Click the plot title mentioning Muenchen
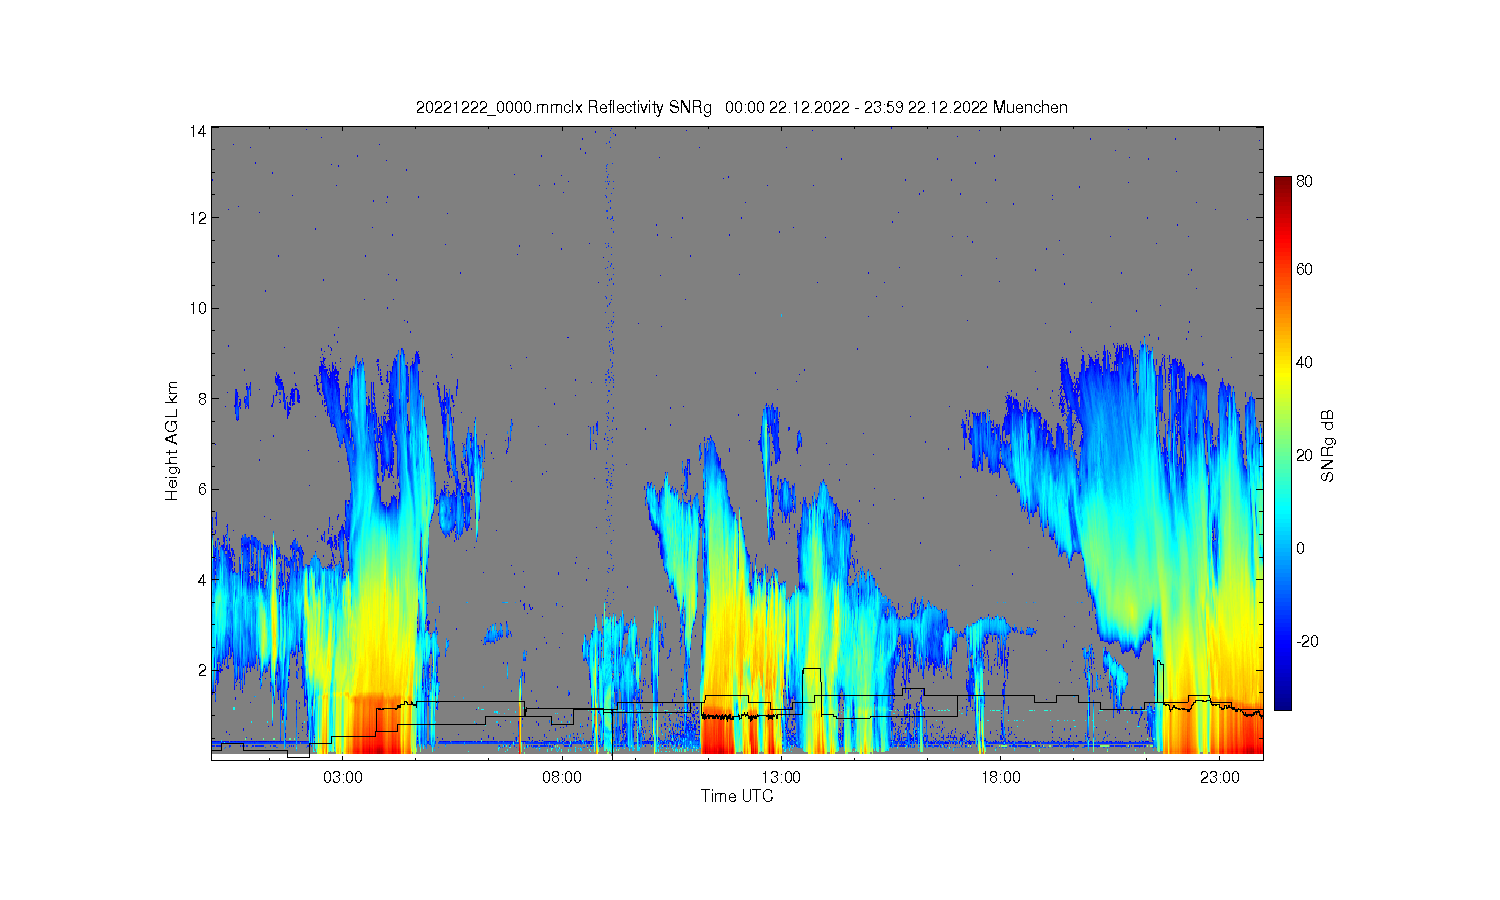Image resolution: width=1500 pixels, height=900 pixels. point(741,107)
